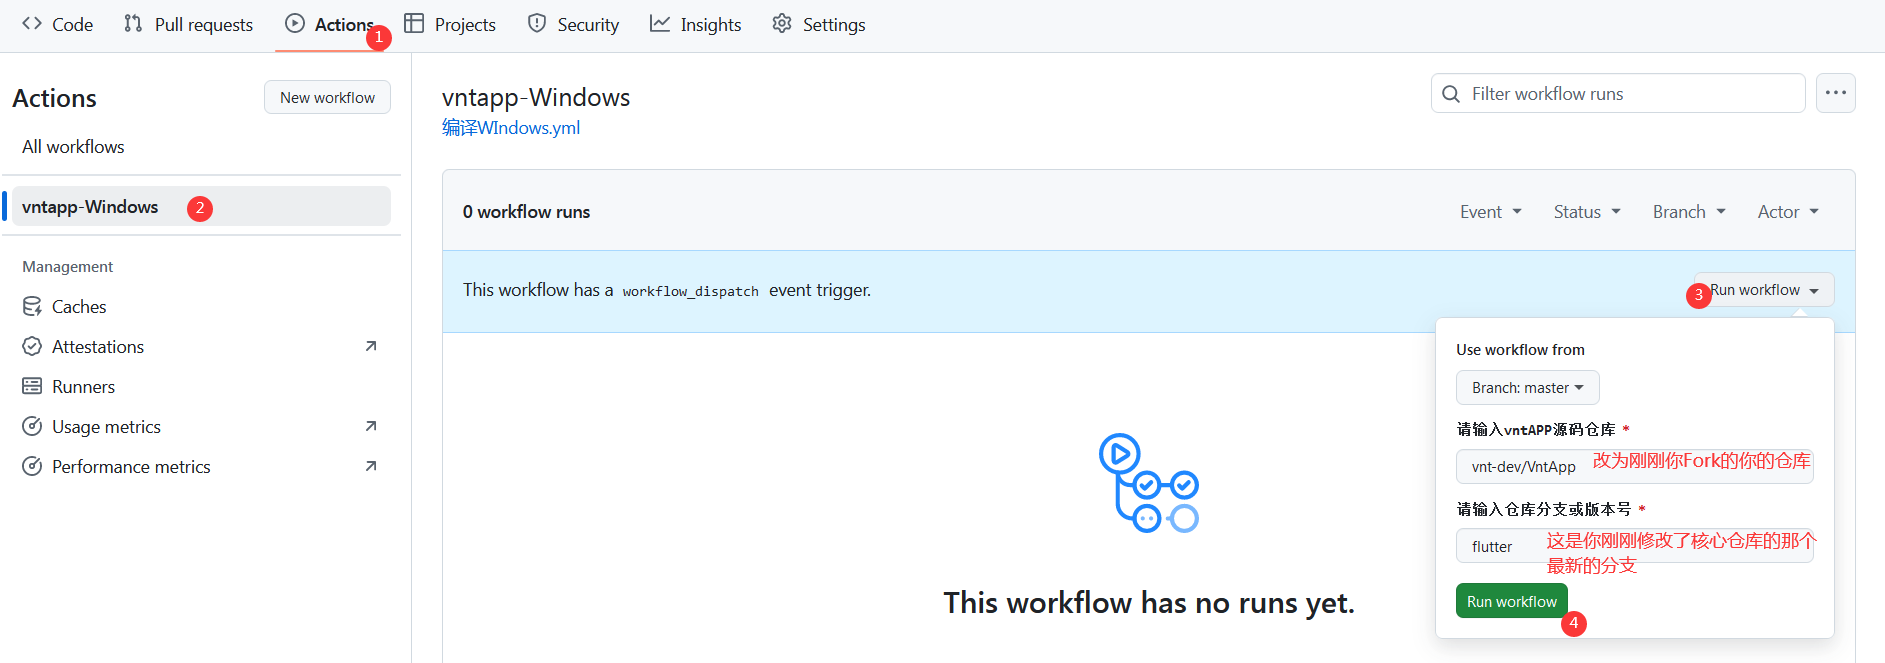Open the Insights tab
Viewport: 1885px width, 663px height.
pos(695,24)
